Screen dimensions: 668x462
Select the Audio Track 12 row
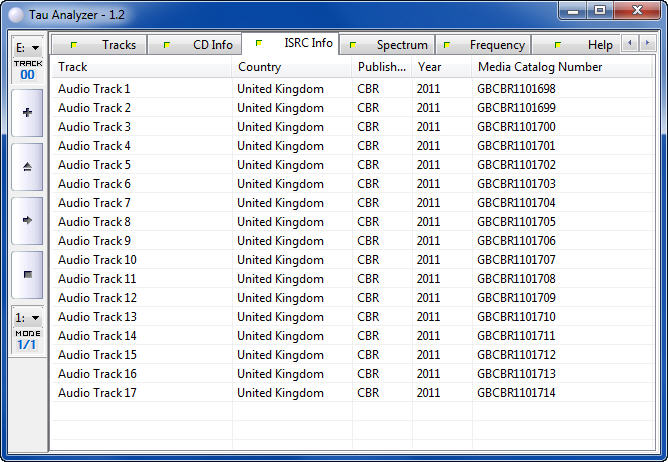coord(97,298)
